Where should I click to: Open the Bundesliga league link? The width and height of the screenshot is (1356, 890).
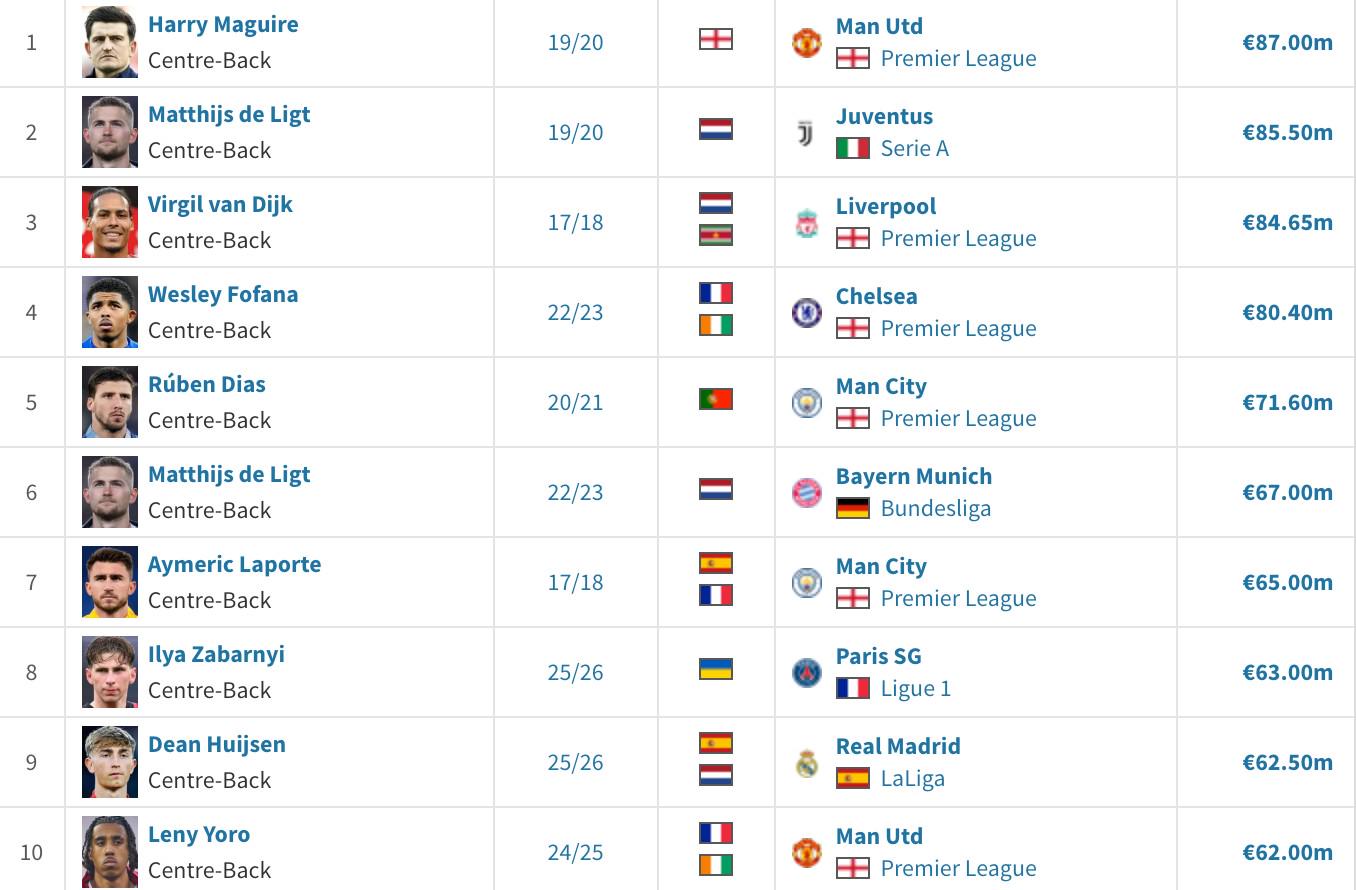tap(935, 508)
